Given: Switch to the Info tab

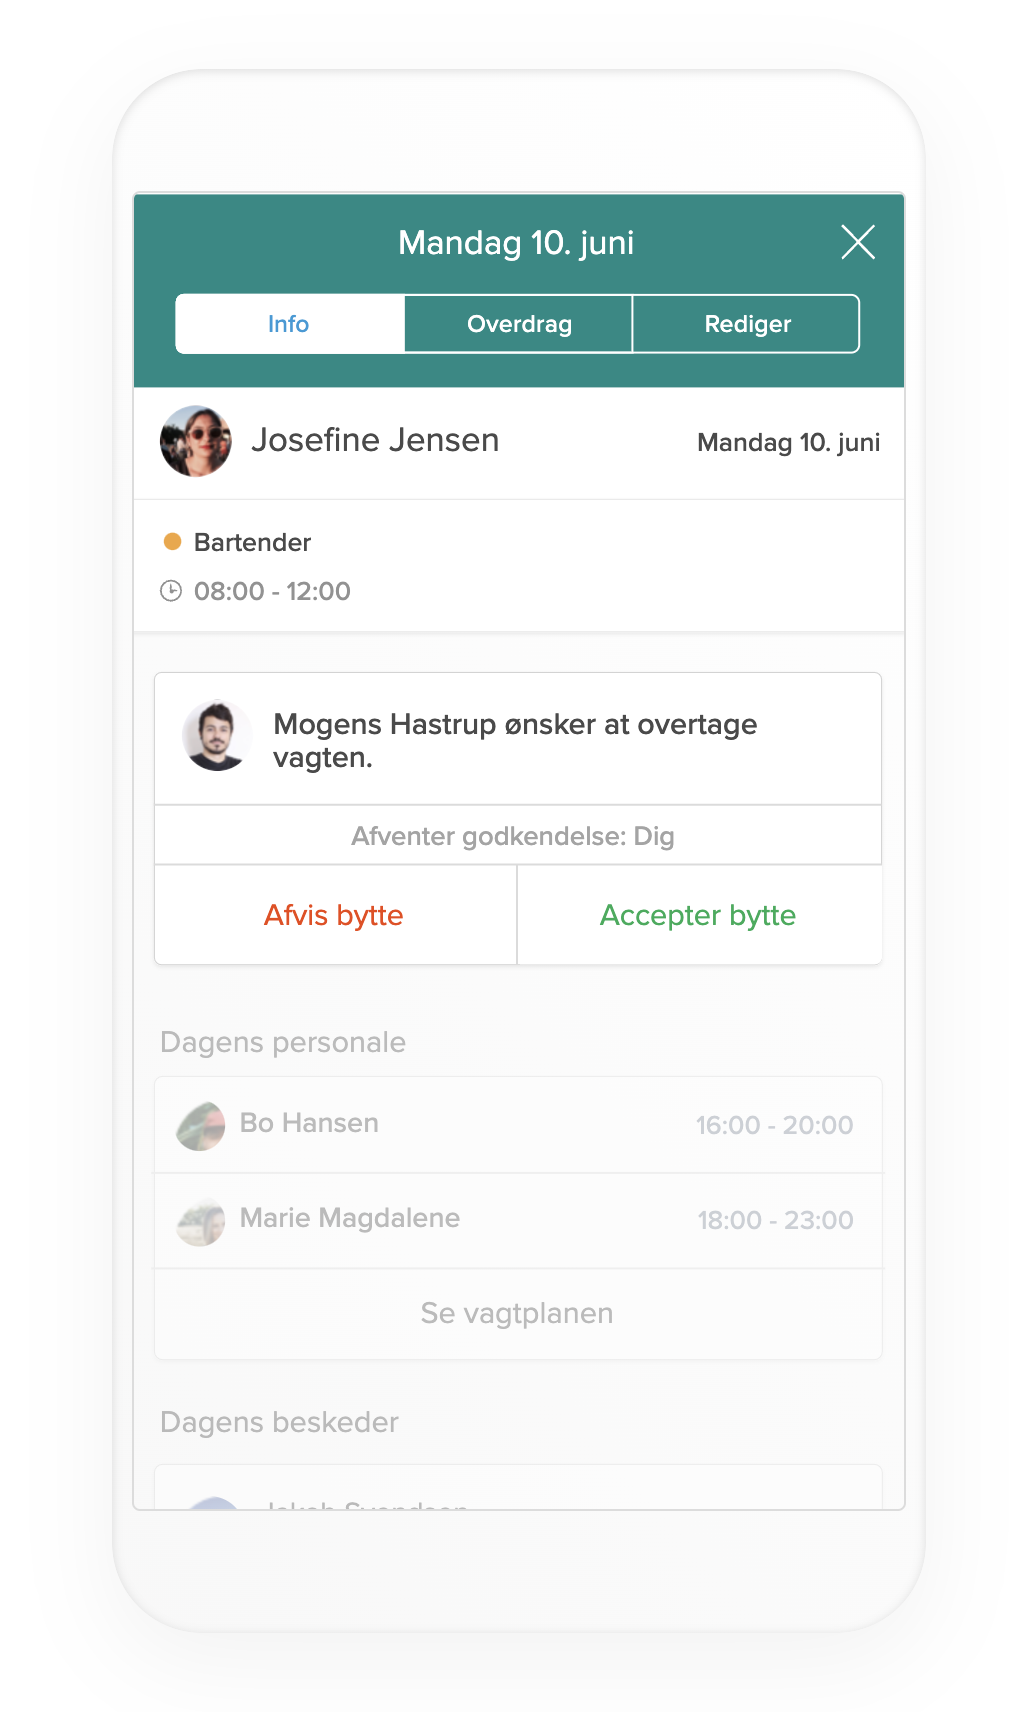Looking at the screenshot, I should point(290,324).
